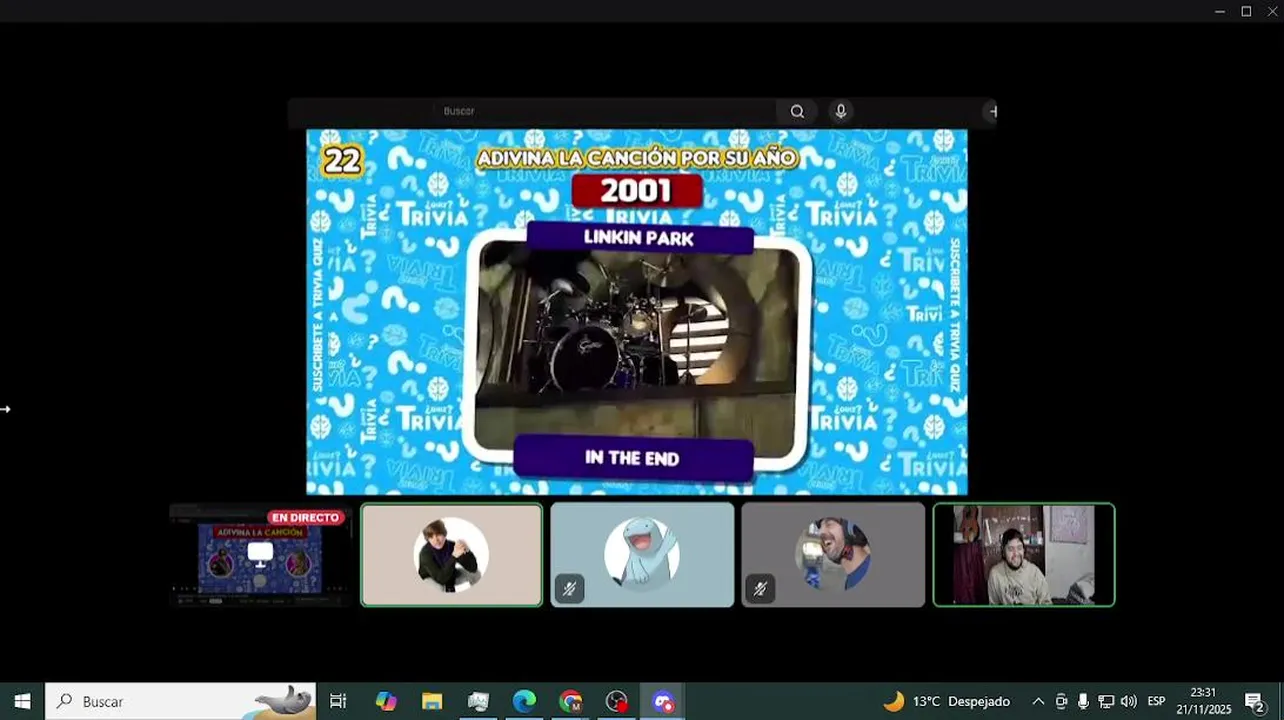This screenshot has height=720, width=1284.
Task: Click the Meet Now tray icon
Action: click(x=1061, y=701)
